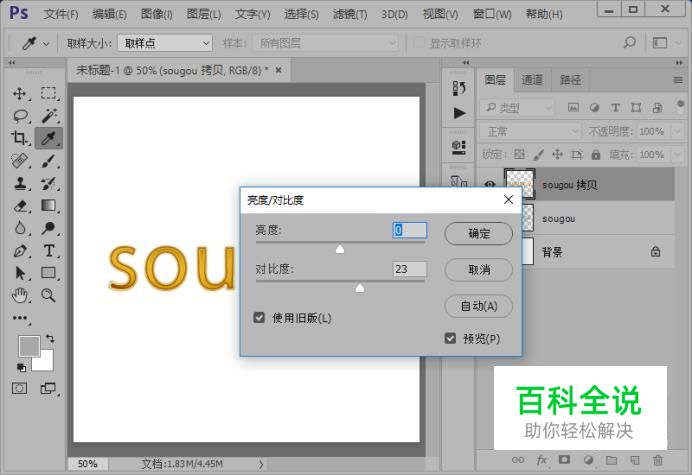
Task: Click the fx layer style icon
Action: (542, 460)
